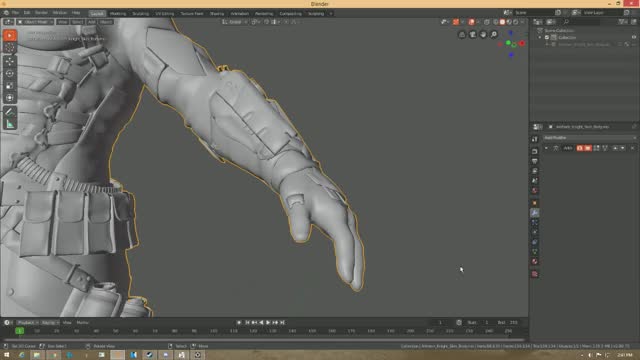Viewport: 640px width, 360px height.
Task: Open the Scene properties tab
Action: pos(535,181)
